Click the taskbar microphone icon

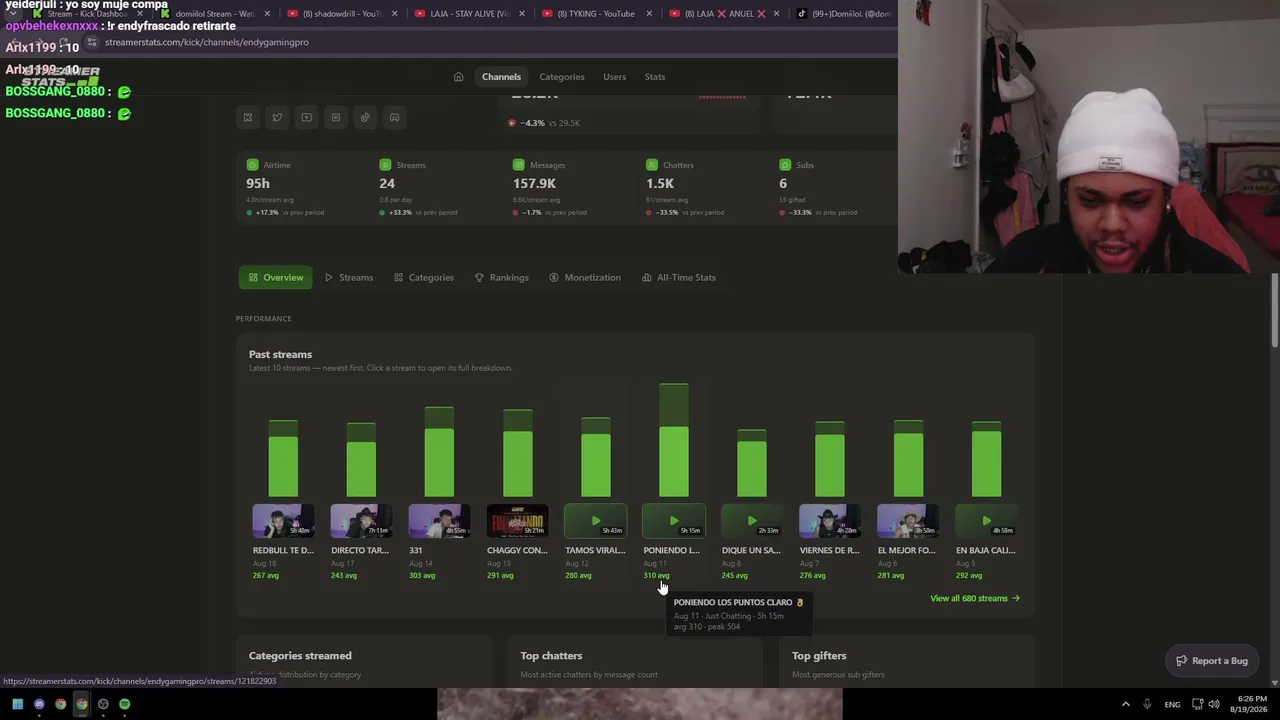[1147, 704]
